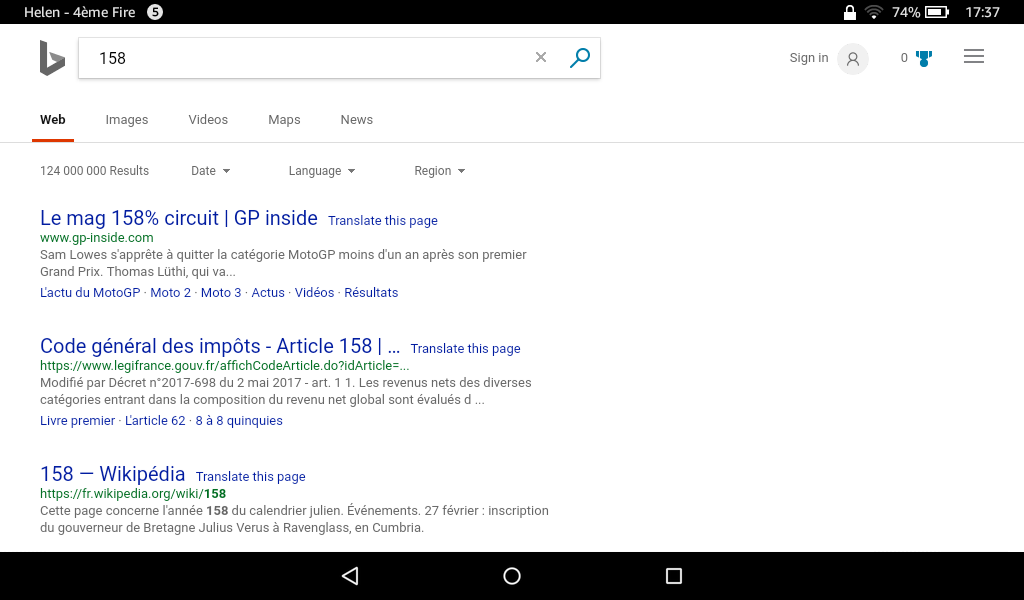Image resolution: width=1024 pixels, height=600 pixels.
Task: Open the rewards trophy icon
Action: pyautogui.click(x=923, y=58)
